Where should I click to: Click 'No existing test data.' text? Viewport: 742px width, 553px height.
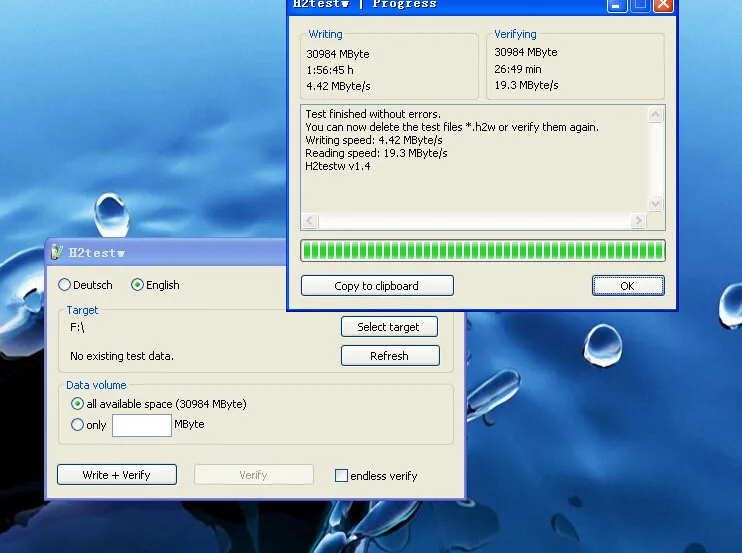(x=122, y=356)
